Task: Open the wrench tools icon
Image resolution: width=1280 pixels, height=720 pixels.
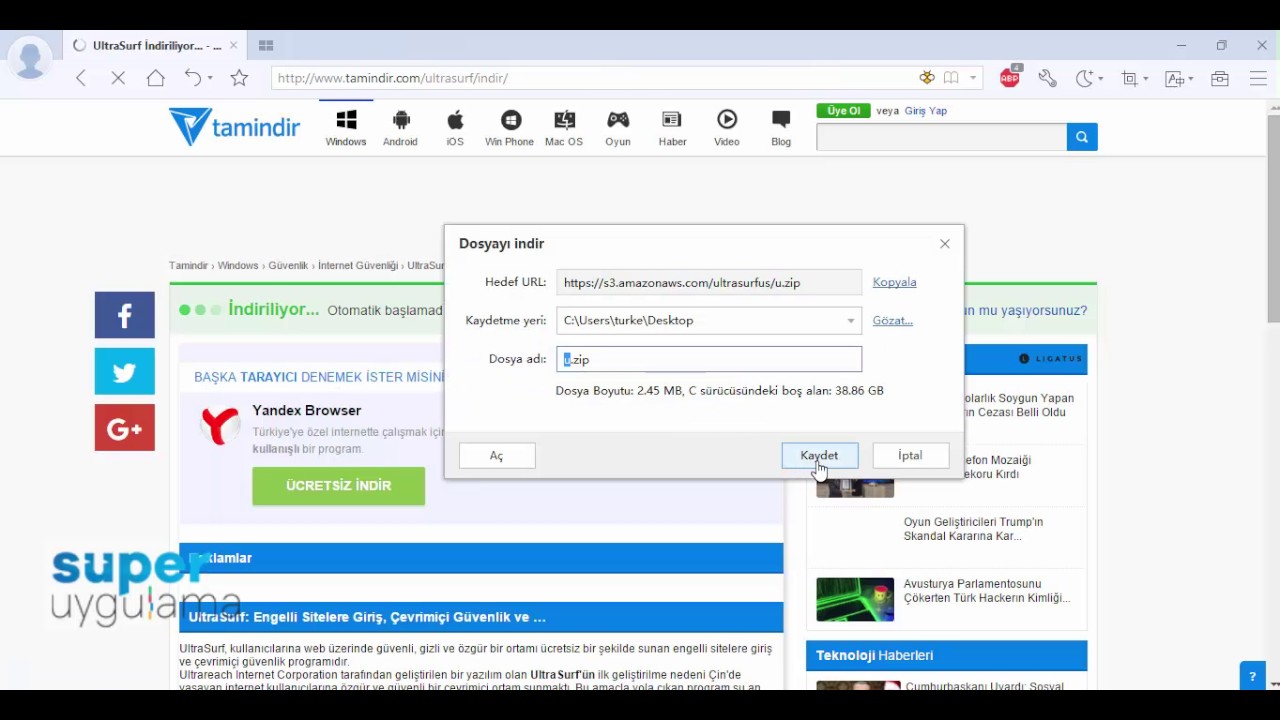Action: [1047, 78]
